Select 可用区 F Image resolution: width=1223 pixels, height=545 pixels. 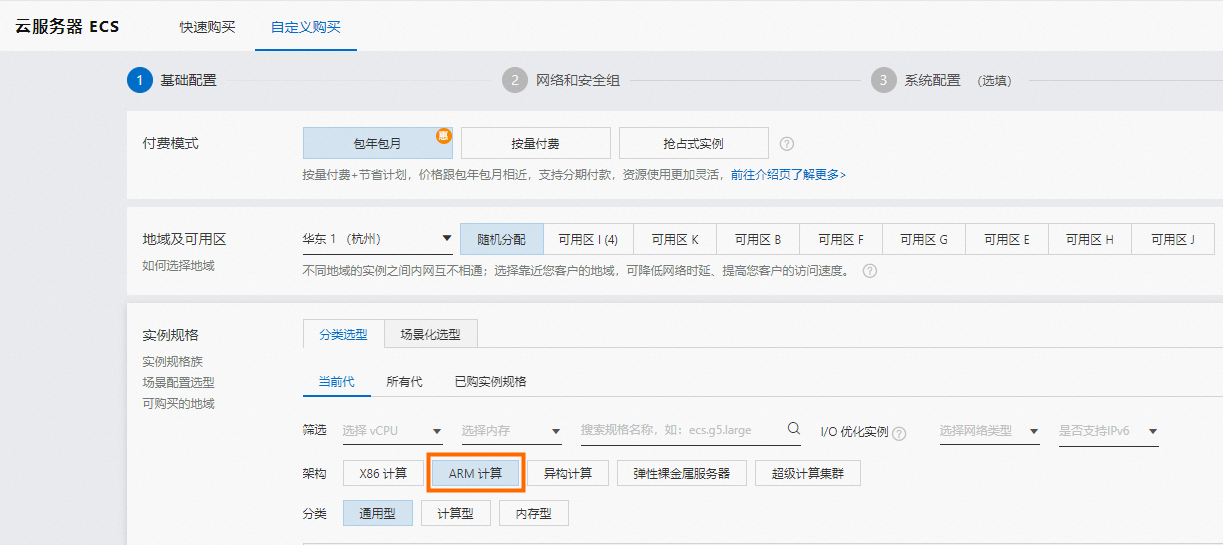pos(841,239)
